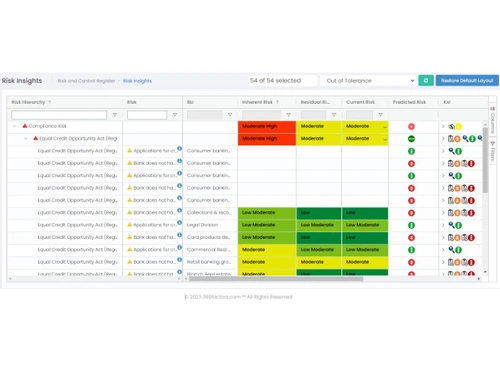Click the Risk Hierarchy filter text box
Image resolution: width=500 pixels, height=375 pixels.
59,115
